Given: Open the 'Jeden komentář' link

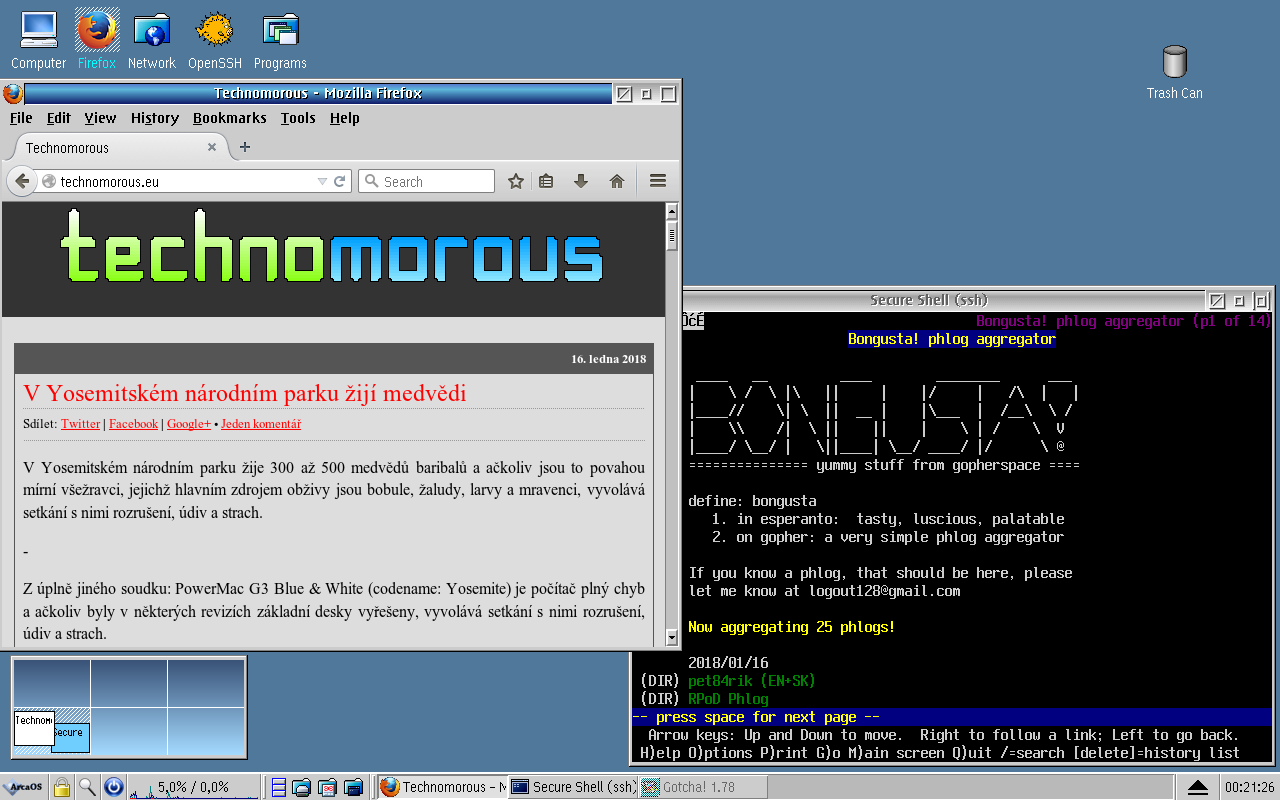Looking at the screenshot, I should pyautogui.click(x=261, y=424).
